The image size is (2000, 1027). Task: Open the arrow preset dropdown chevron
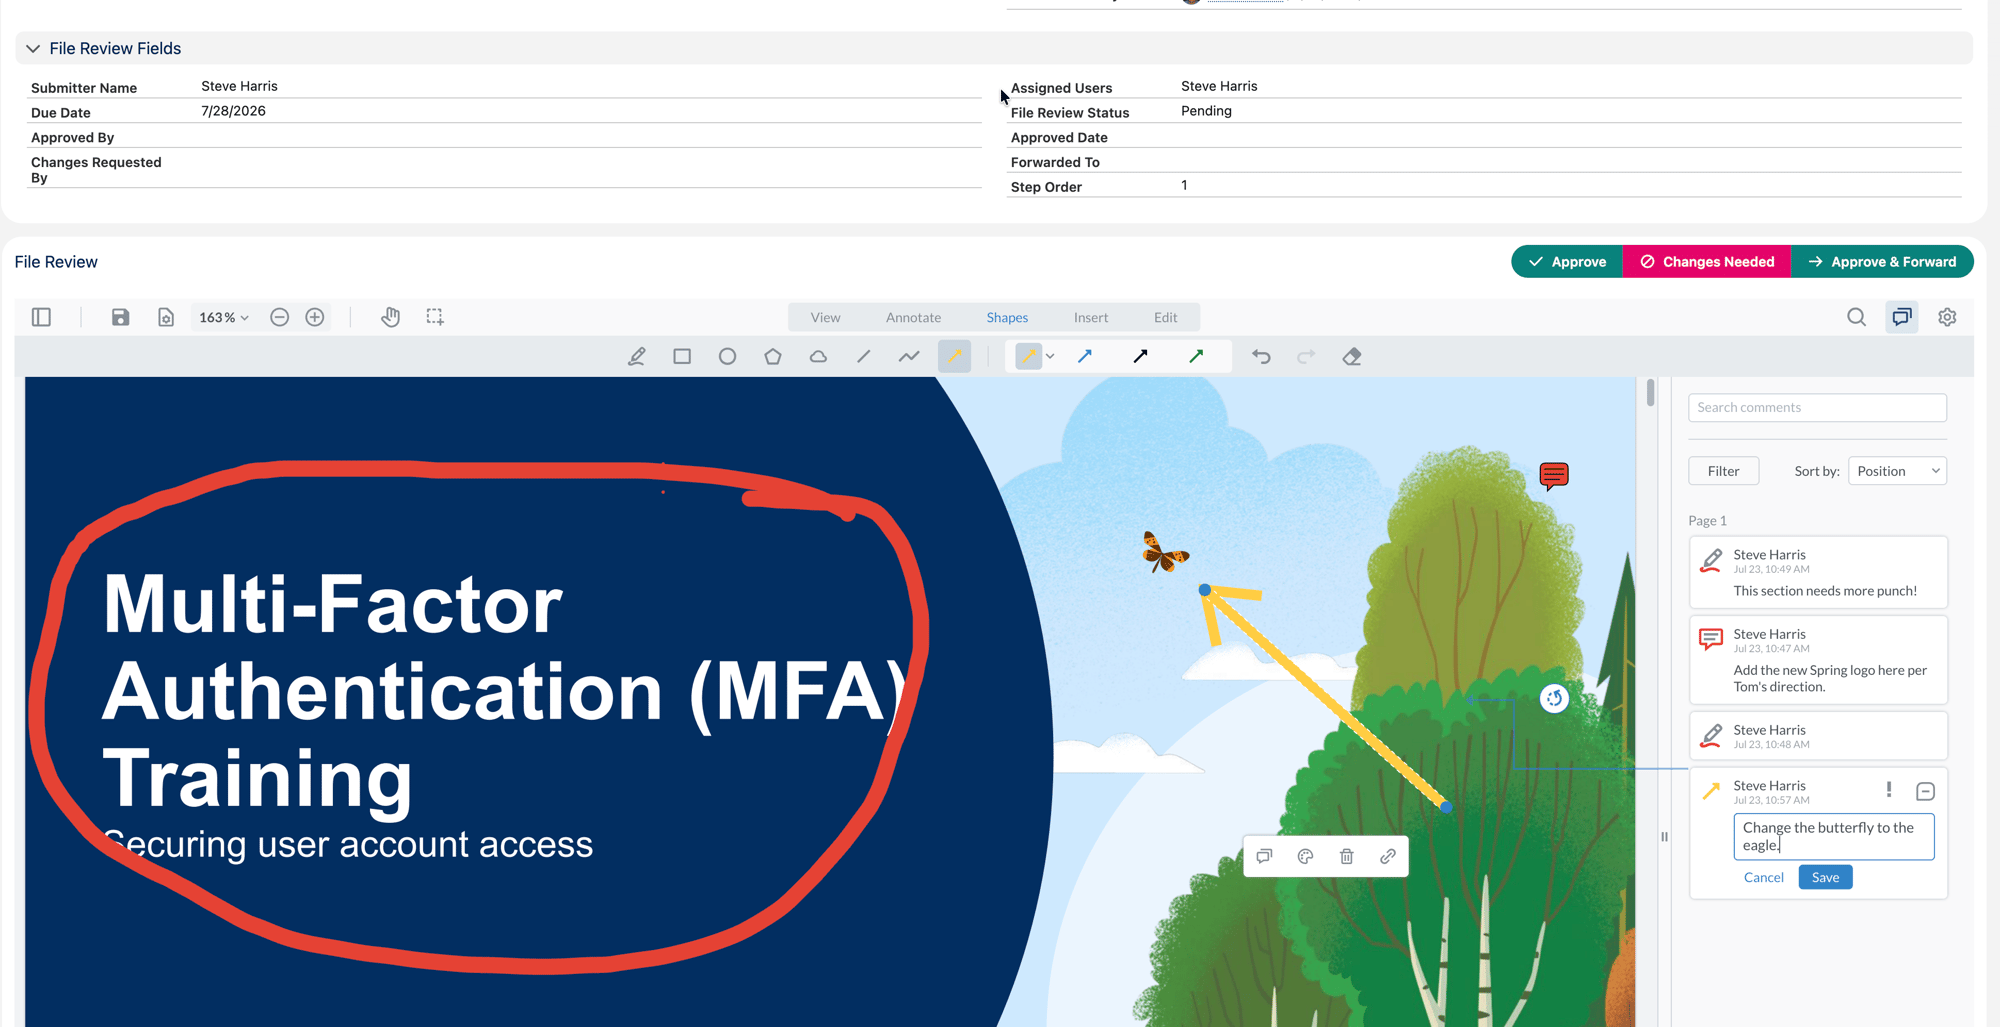(1050, 356)
